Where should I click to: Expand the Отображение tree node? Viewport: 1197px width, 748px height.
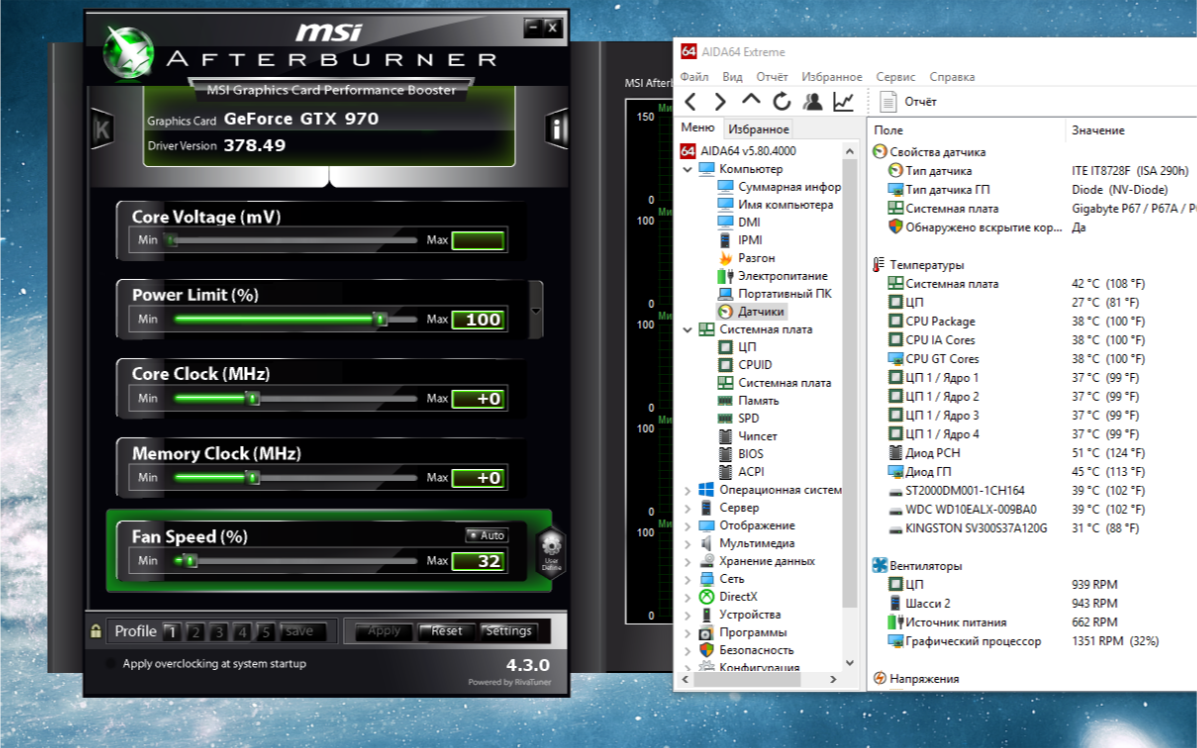pos(687,525)
